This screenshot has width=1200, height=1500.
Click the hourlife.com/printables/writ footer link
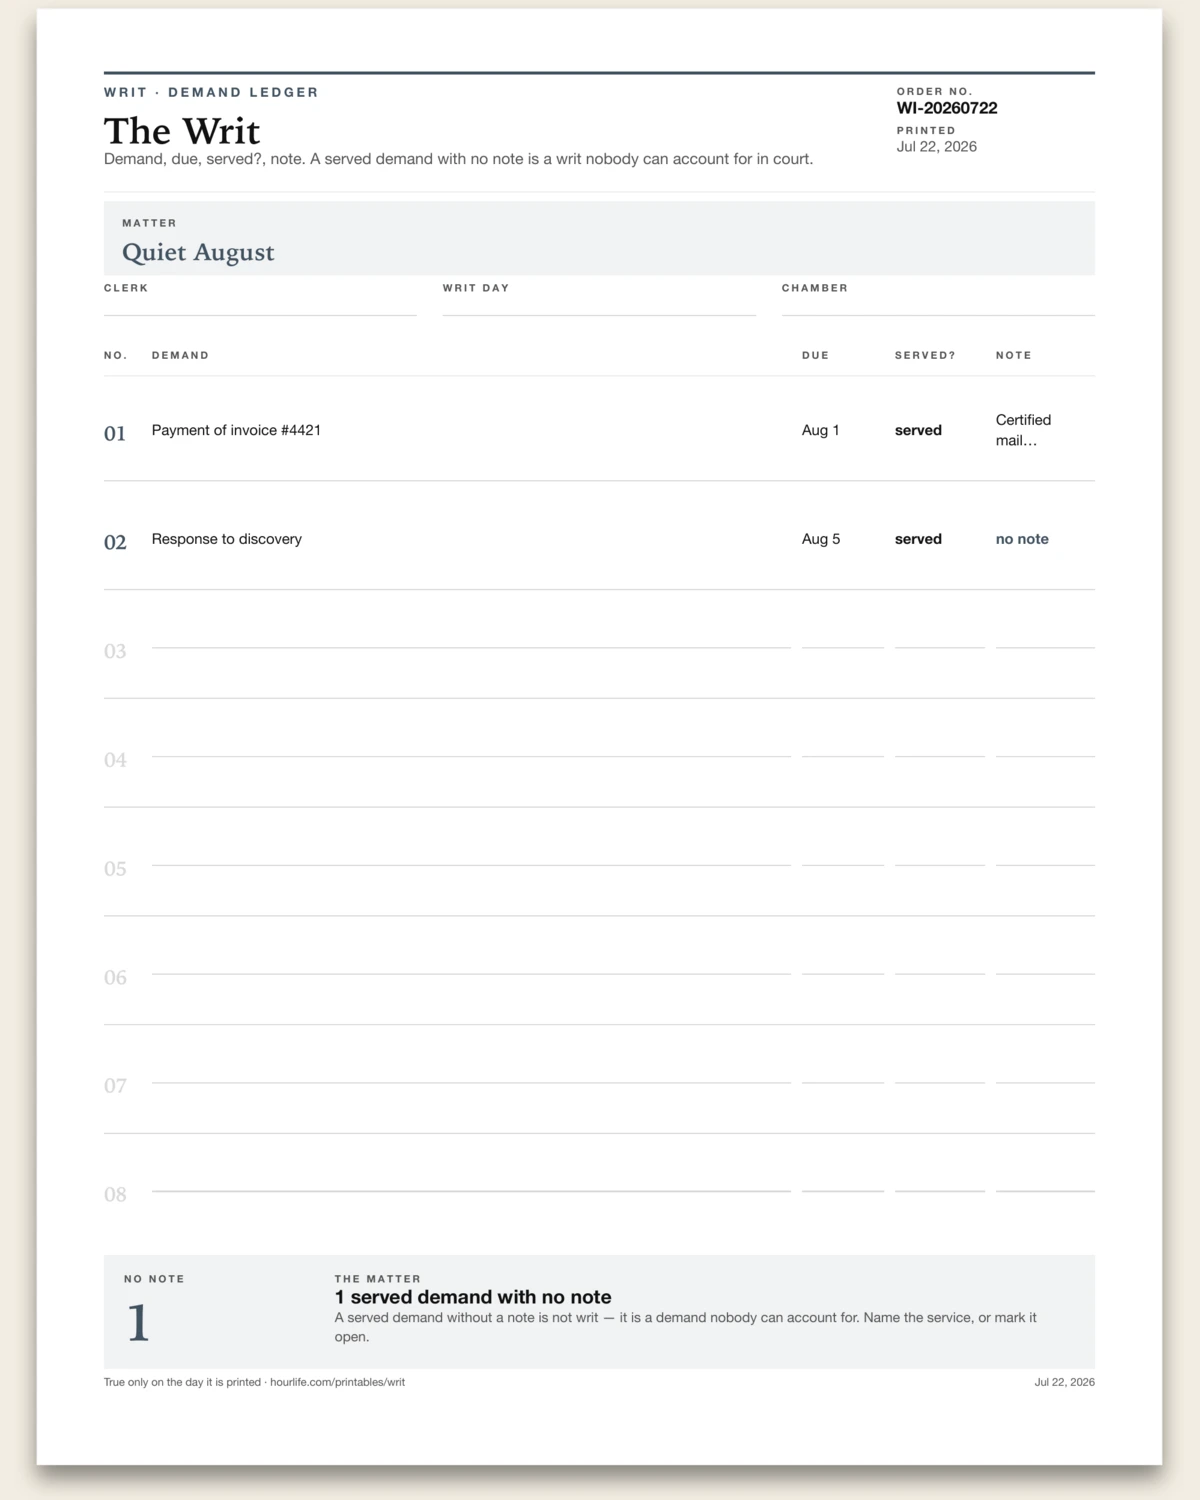coord(337,1382)
